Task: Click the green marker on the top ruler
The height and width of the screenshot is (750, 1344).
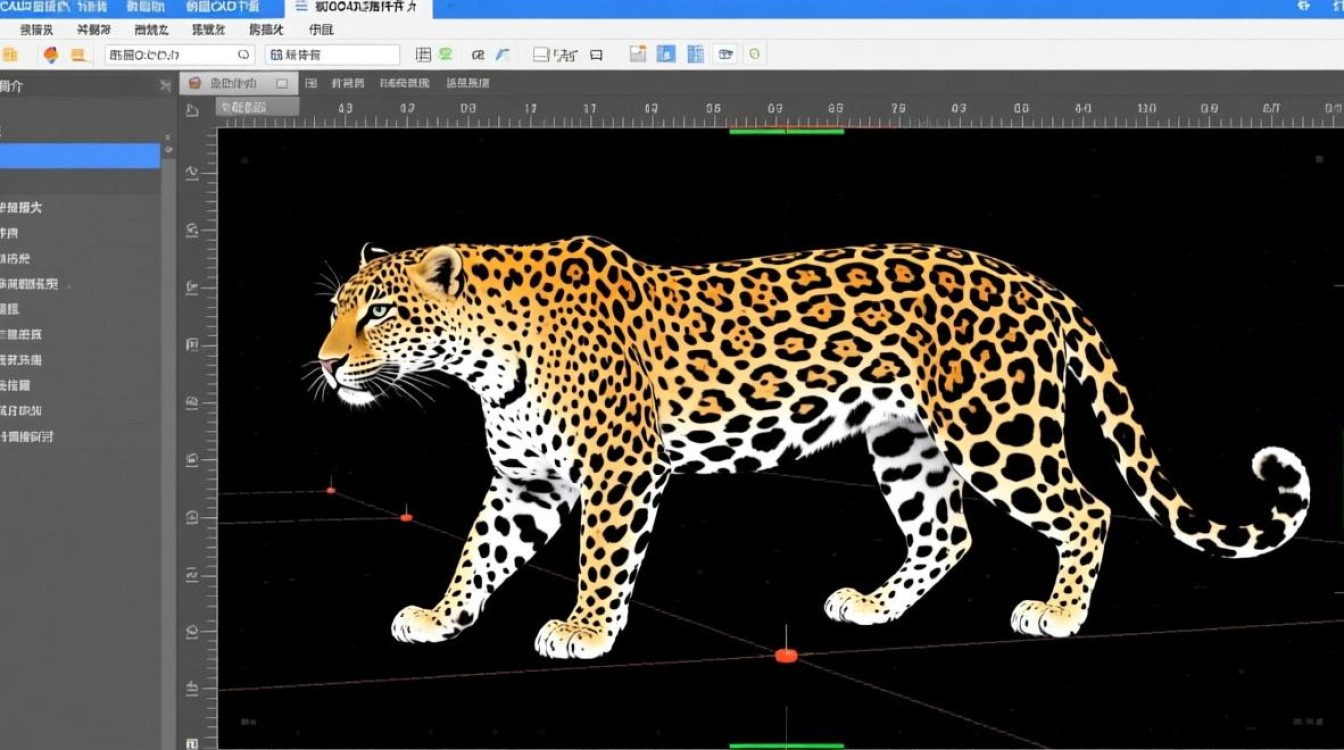Action: 786,131
